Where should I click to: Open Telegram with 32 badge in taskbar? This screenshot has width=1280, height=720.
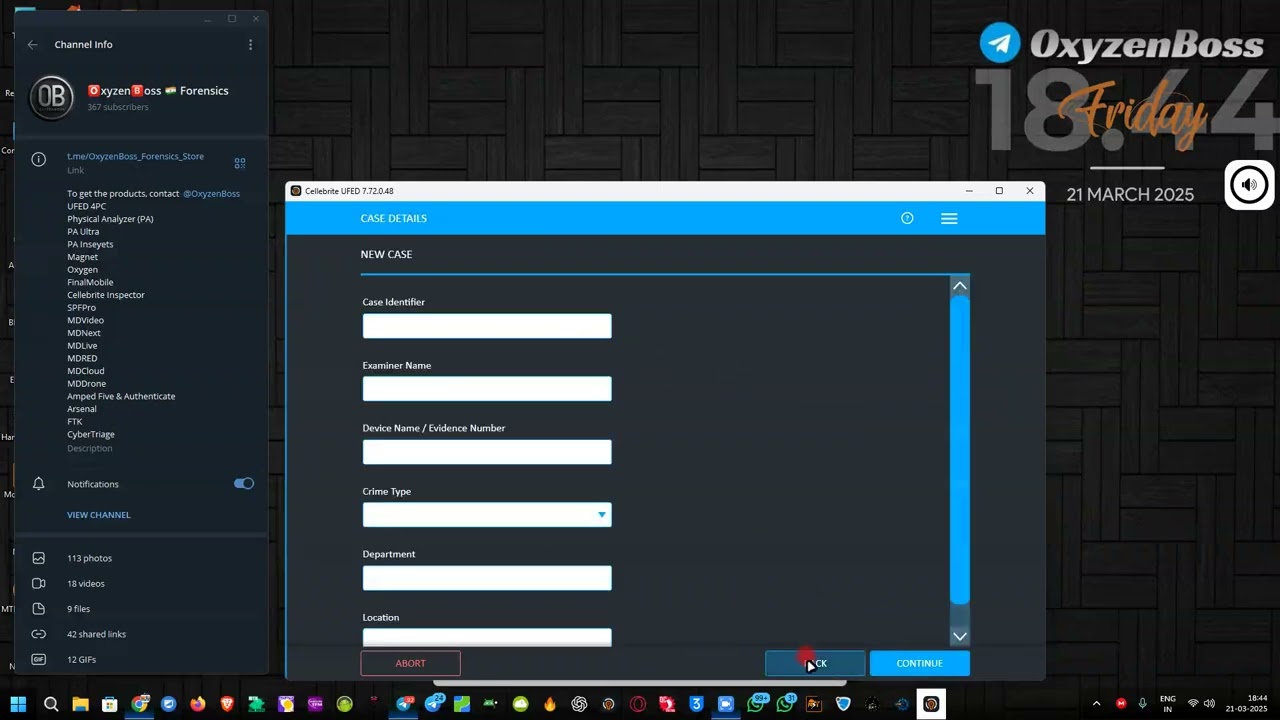404,704
